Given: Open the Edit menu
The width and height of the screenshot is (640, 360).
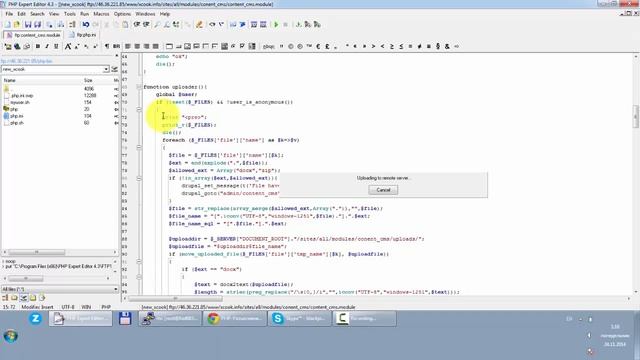Looking at the screenshot, I should 22,14.
